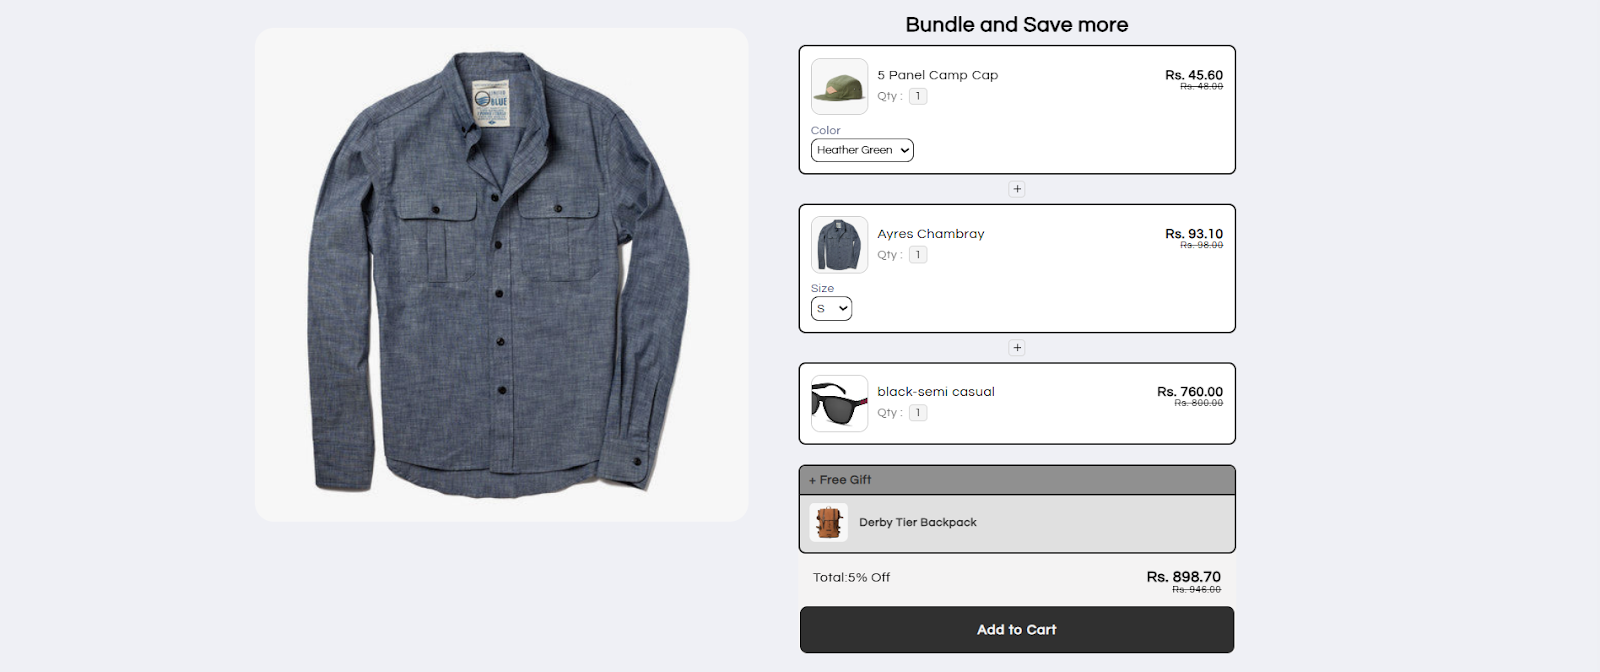
Task: Open the Derby Tier Backpack gift name
Action: (x=917, y=522)
